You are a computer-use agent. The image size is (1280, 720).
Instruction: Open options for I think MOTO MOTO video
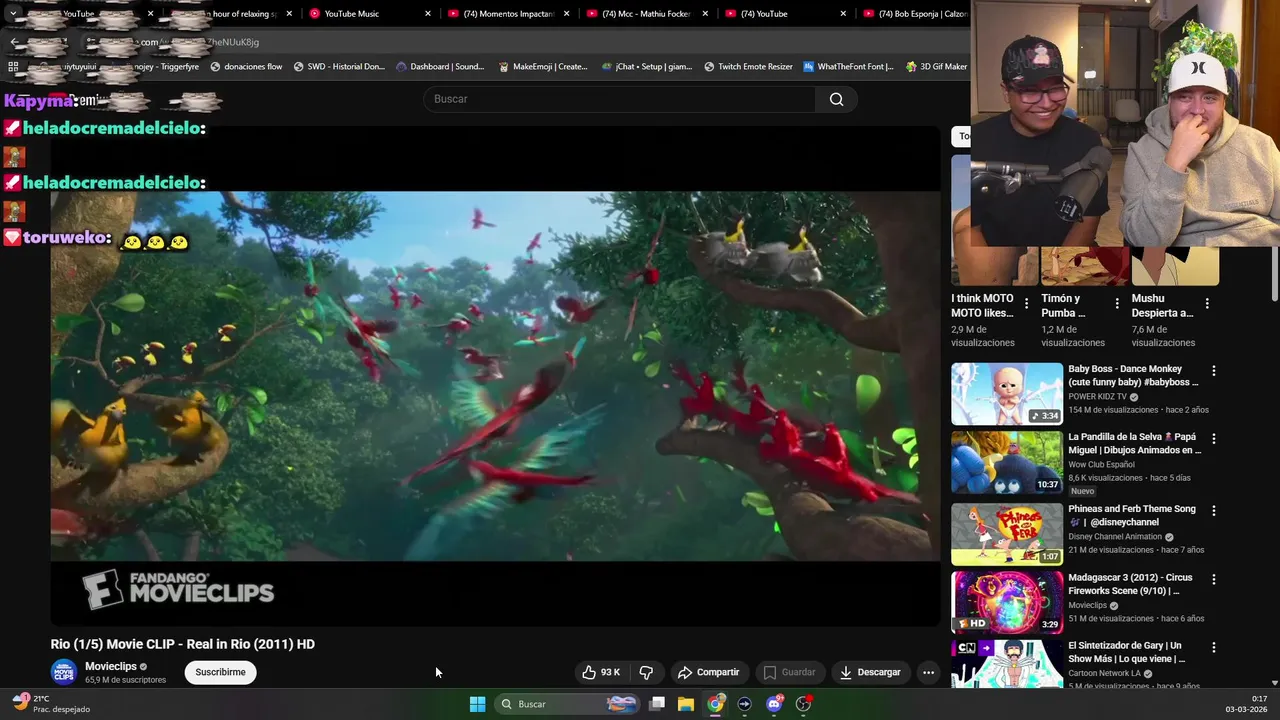pyautogui.click(x=1026, y=303)
